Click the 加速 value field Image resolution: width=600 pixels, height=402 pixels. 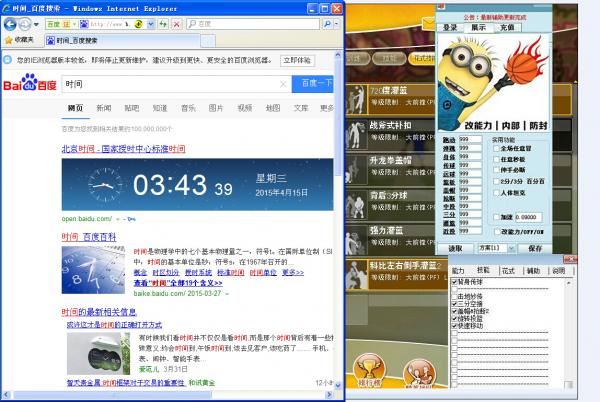click(528, 217)
